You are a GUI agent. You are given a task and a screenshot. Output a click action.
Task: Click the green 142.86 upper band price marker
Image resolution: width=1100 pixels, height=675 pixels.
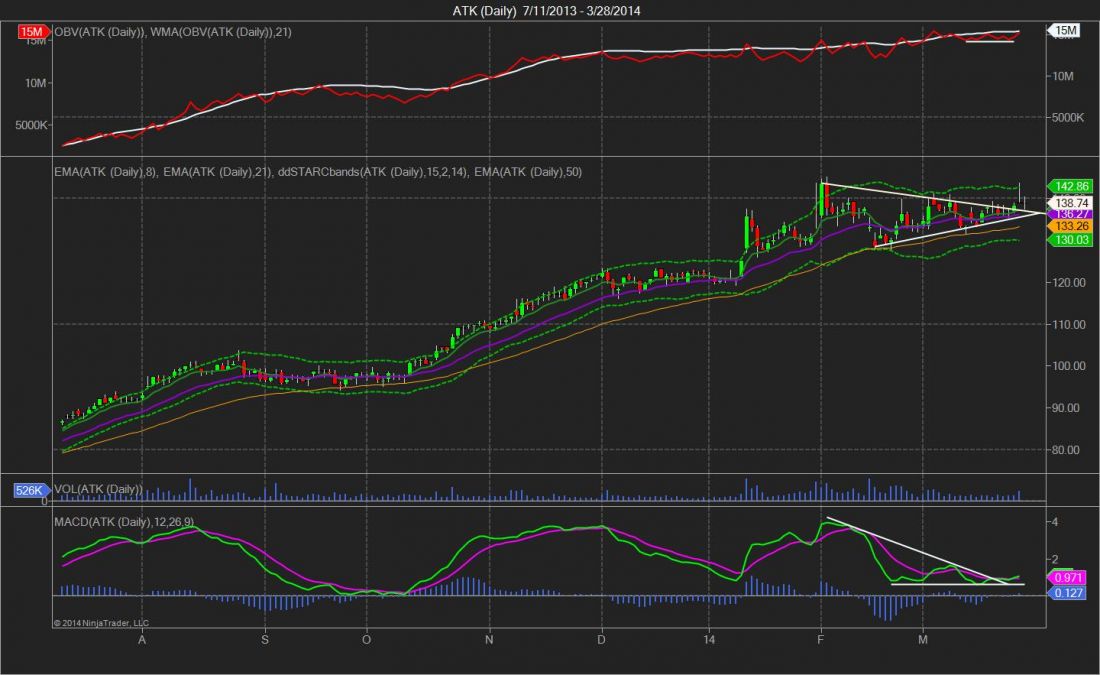[x=1066, y=186]
